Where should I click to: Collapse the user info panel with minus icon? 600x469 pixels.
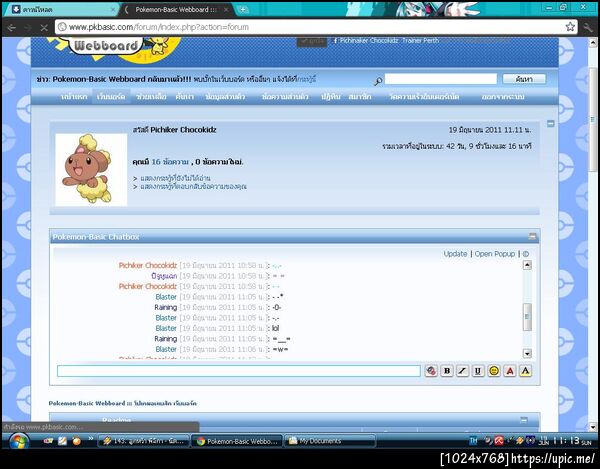pyautogui.click(x=551, y=124)
